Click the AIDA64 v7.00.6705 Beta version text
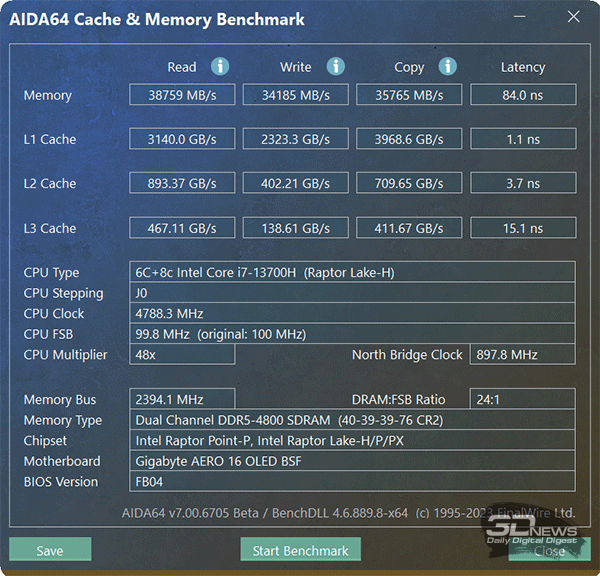The height and width of the screenshot is (576, 600). pos(190,513)
